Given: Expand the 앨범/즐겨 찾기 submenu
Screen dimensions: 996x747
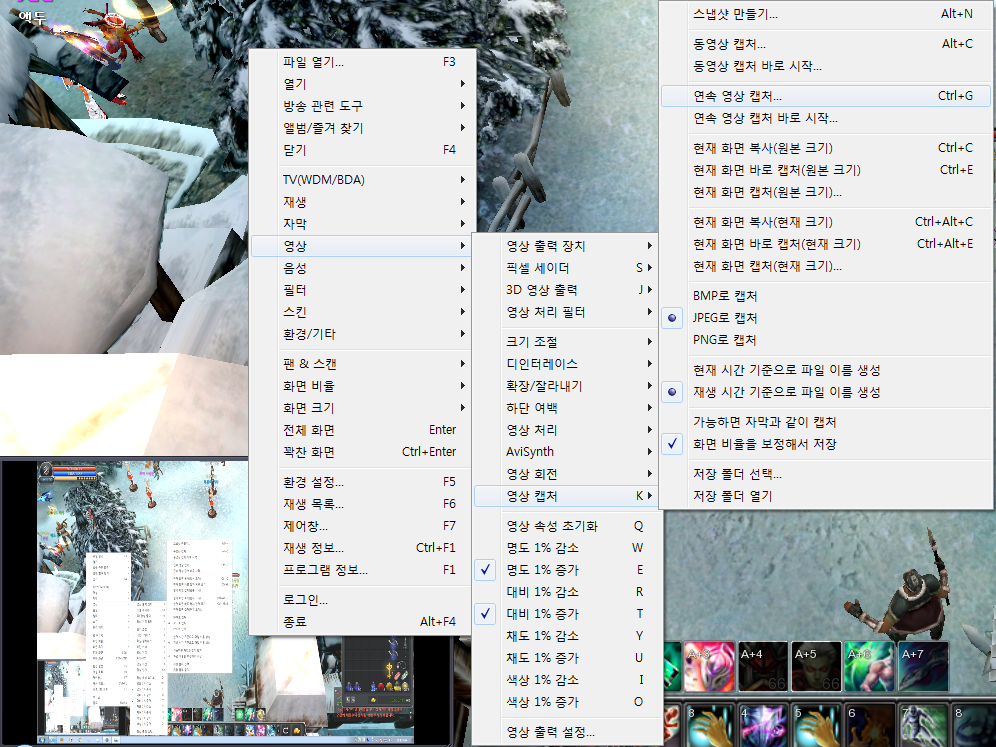Looking at the screenshot, I should [361, 128].
